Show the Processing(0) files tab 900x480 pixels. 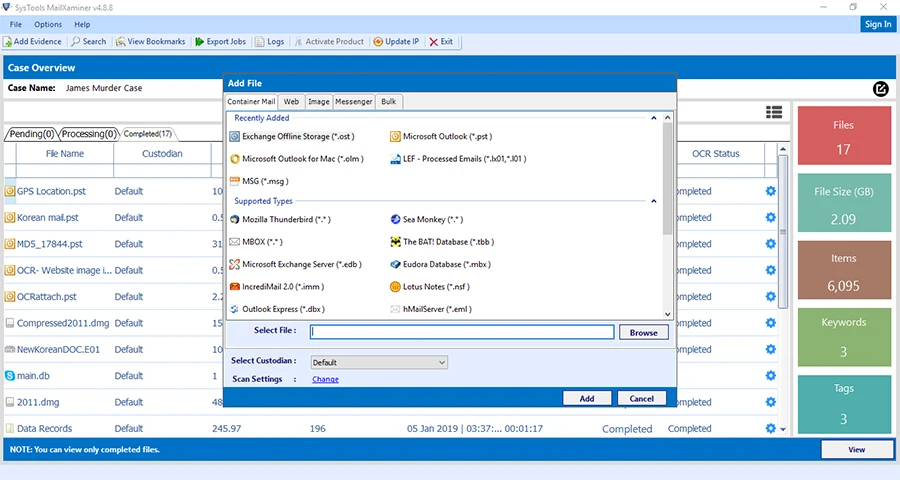click(89, 134)
